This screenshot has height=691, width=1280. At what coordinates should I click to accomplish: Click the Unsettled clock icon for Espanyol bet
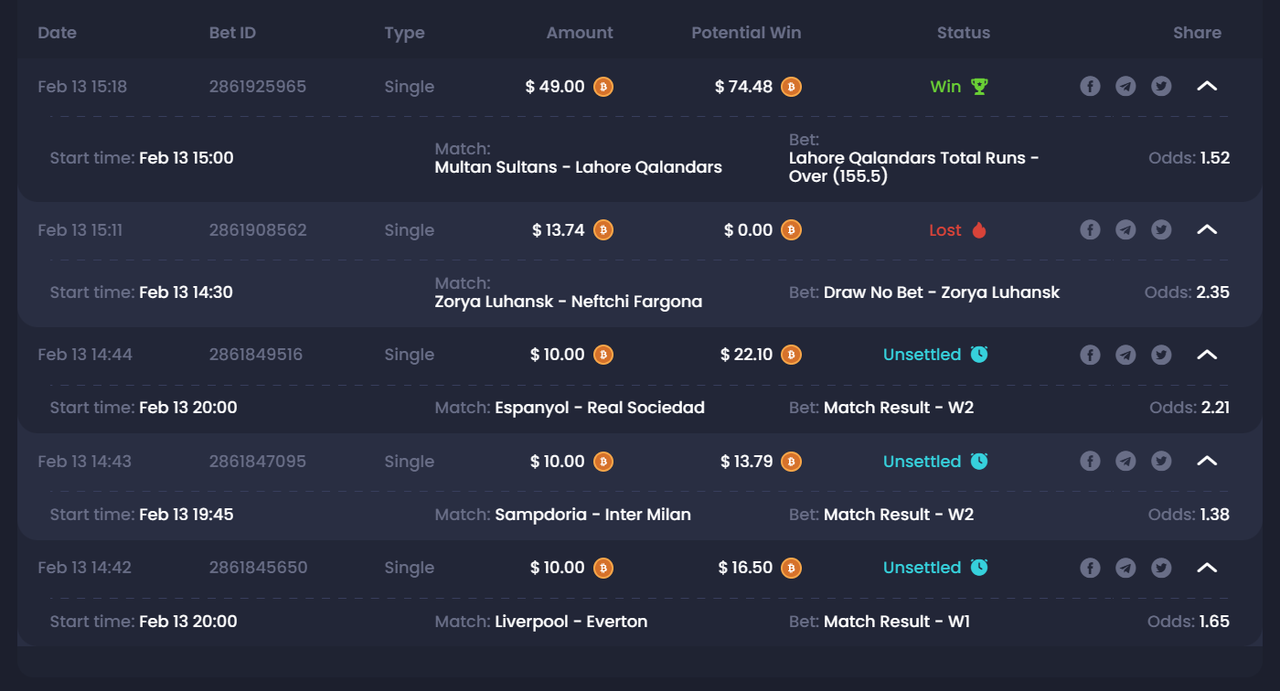click(x=979, y=354)
